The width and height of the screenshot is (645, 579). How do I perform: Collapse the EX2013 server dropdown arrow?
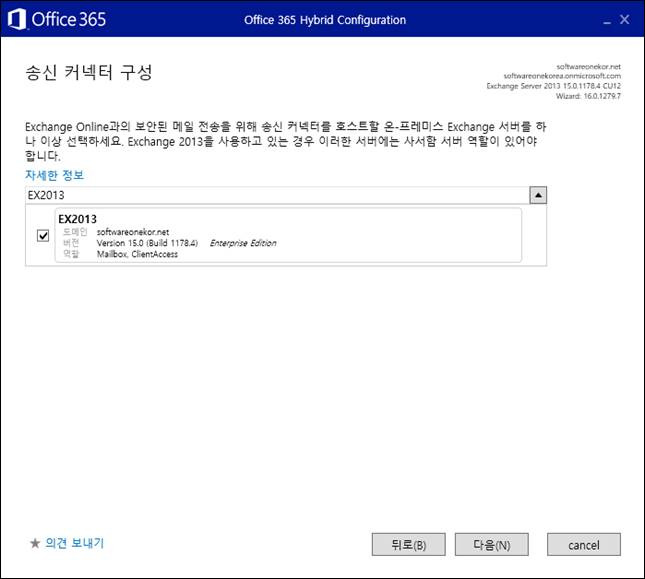(x=538, y=195)
